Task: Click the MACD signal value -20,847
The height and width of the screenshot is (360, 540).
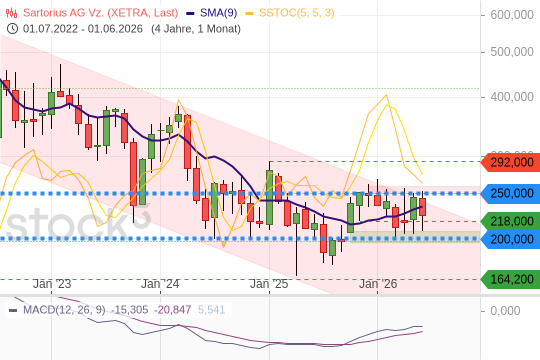Action: point(173,310)
